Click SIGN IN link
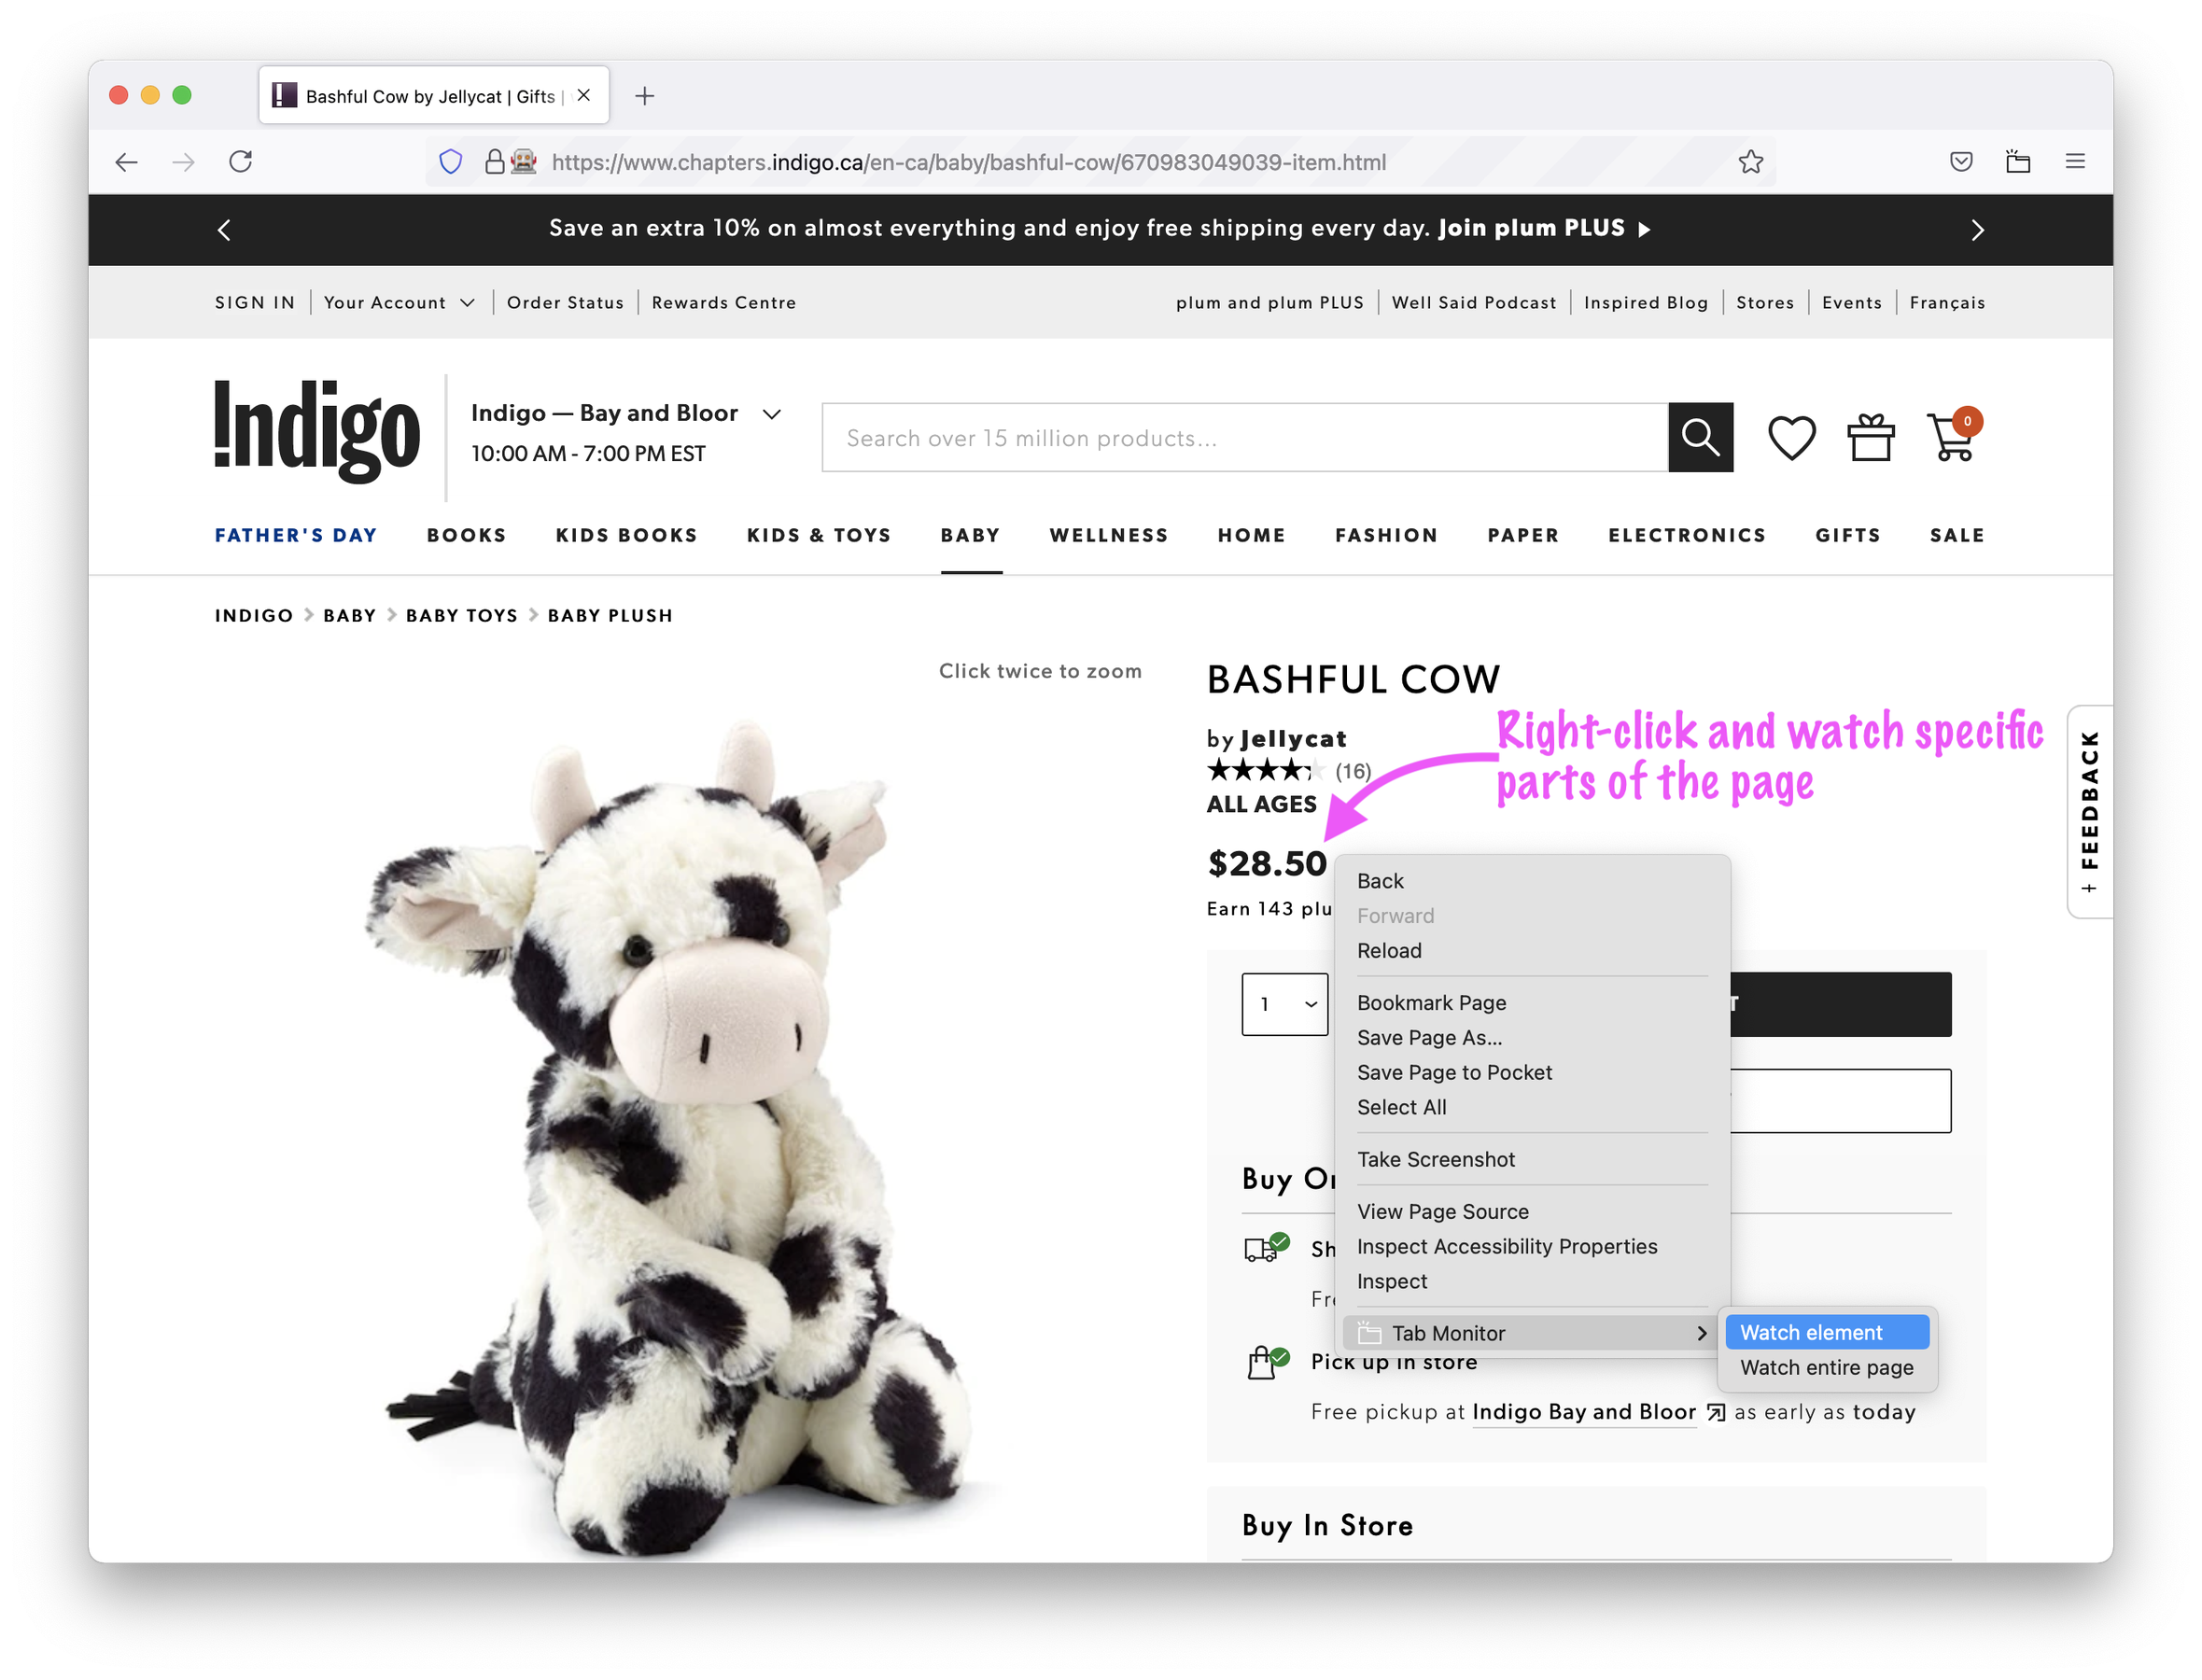The width and height of the screenshot is (2202, 1680). pyautogui.click(x=255, y=303)
